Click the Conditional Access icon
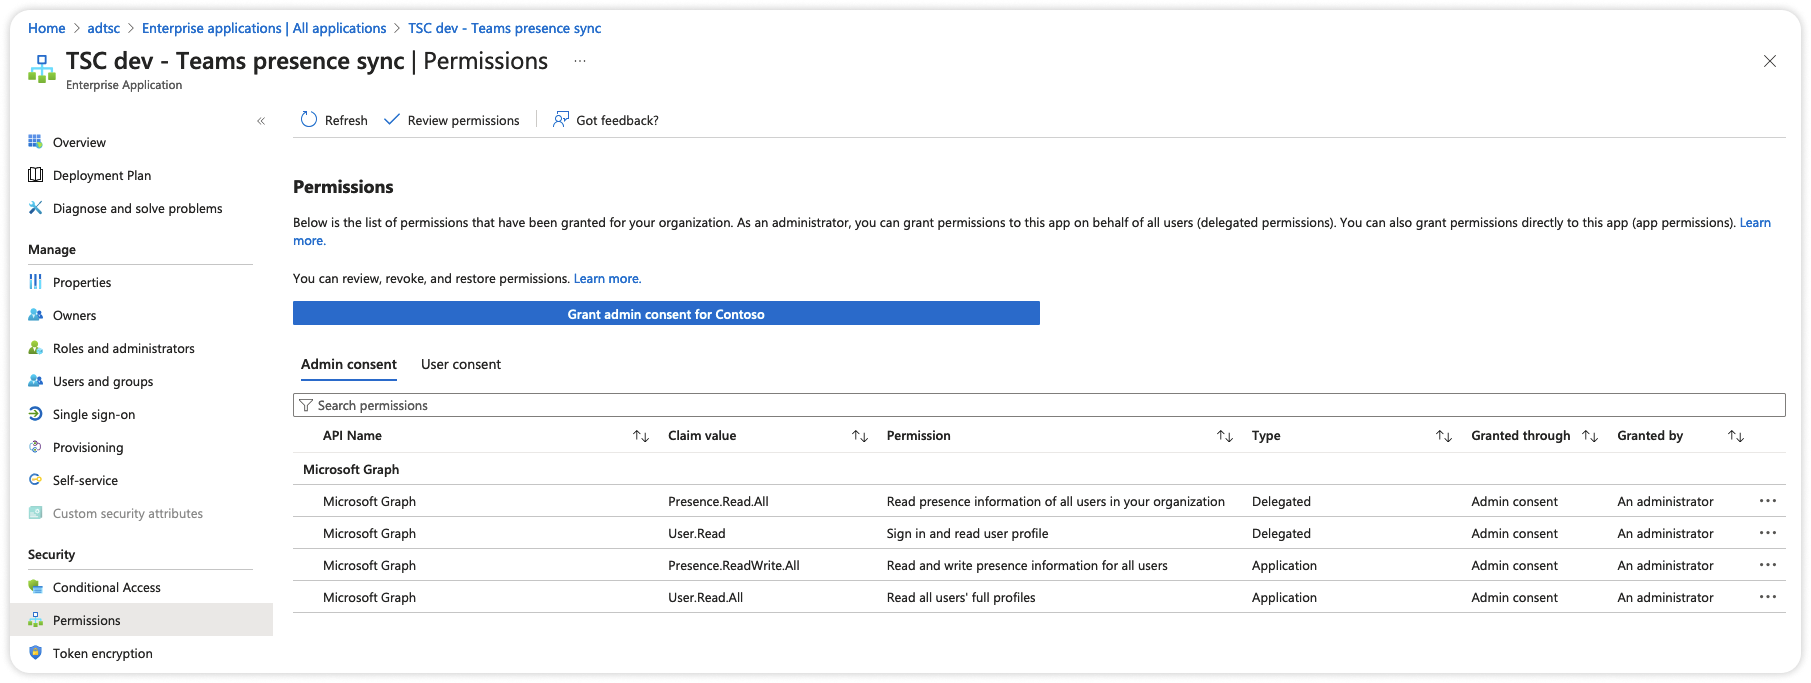The width and height of the screenshot is (1811, 683). tap(35, 587)
